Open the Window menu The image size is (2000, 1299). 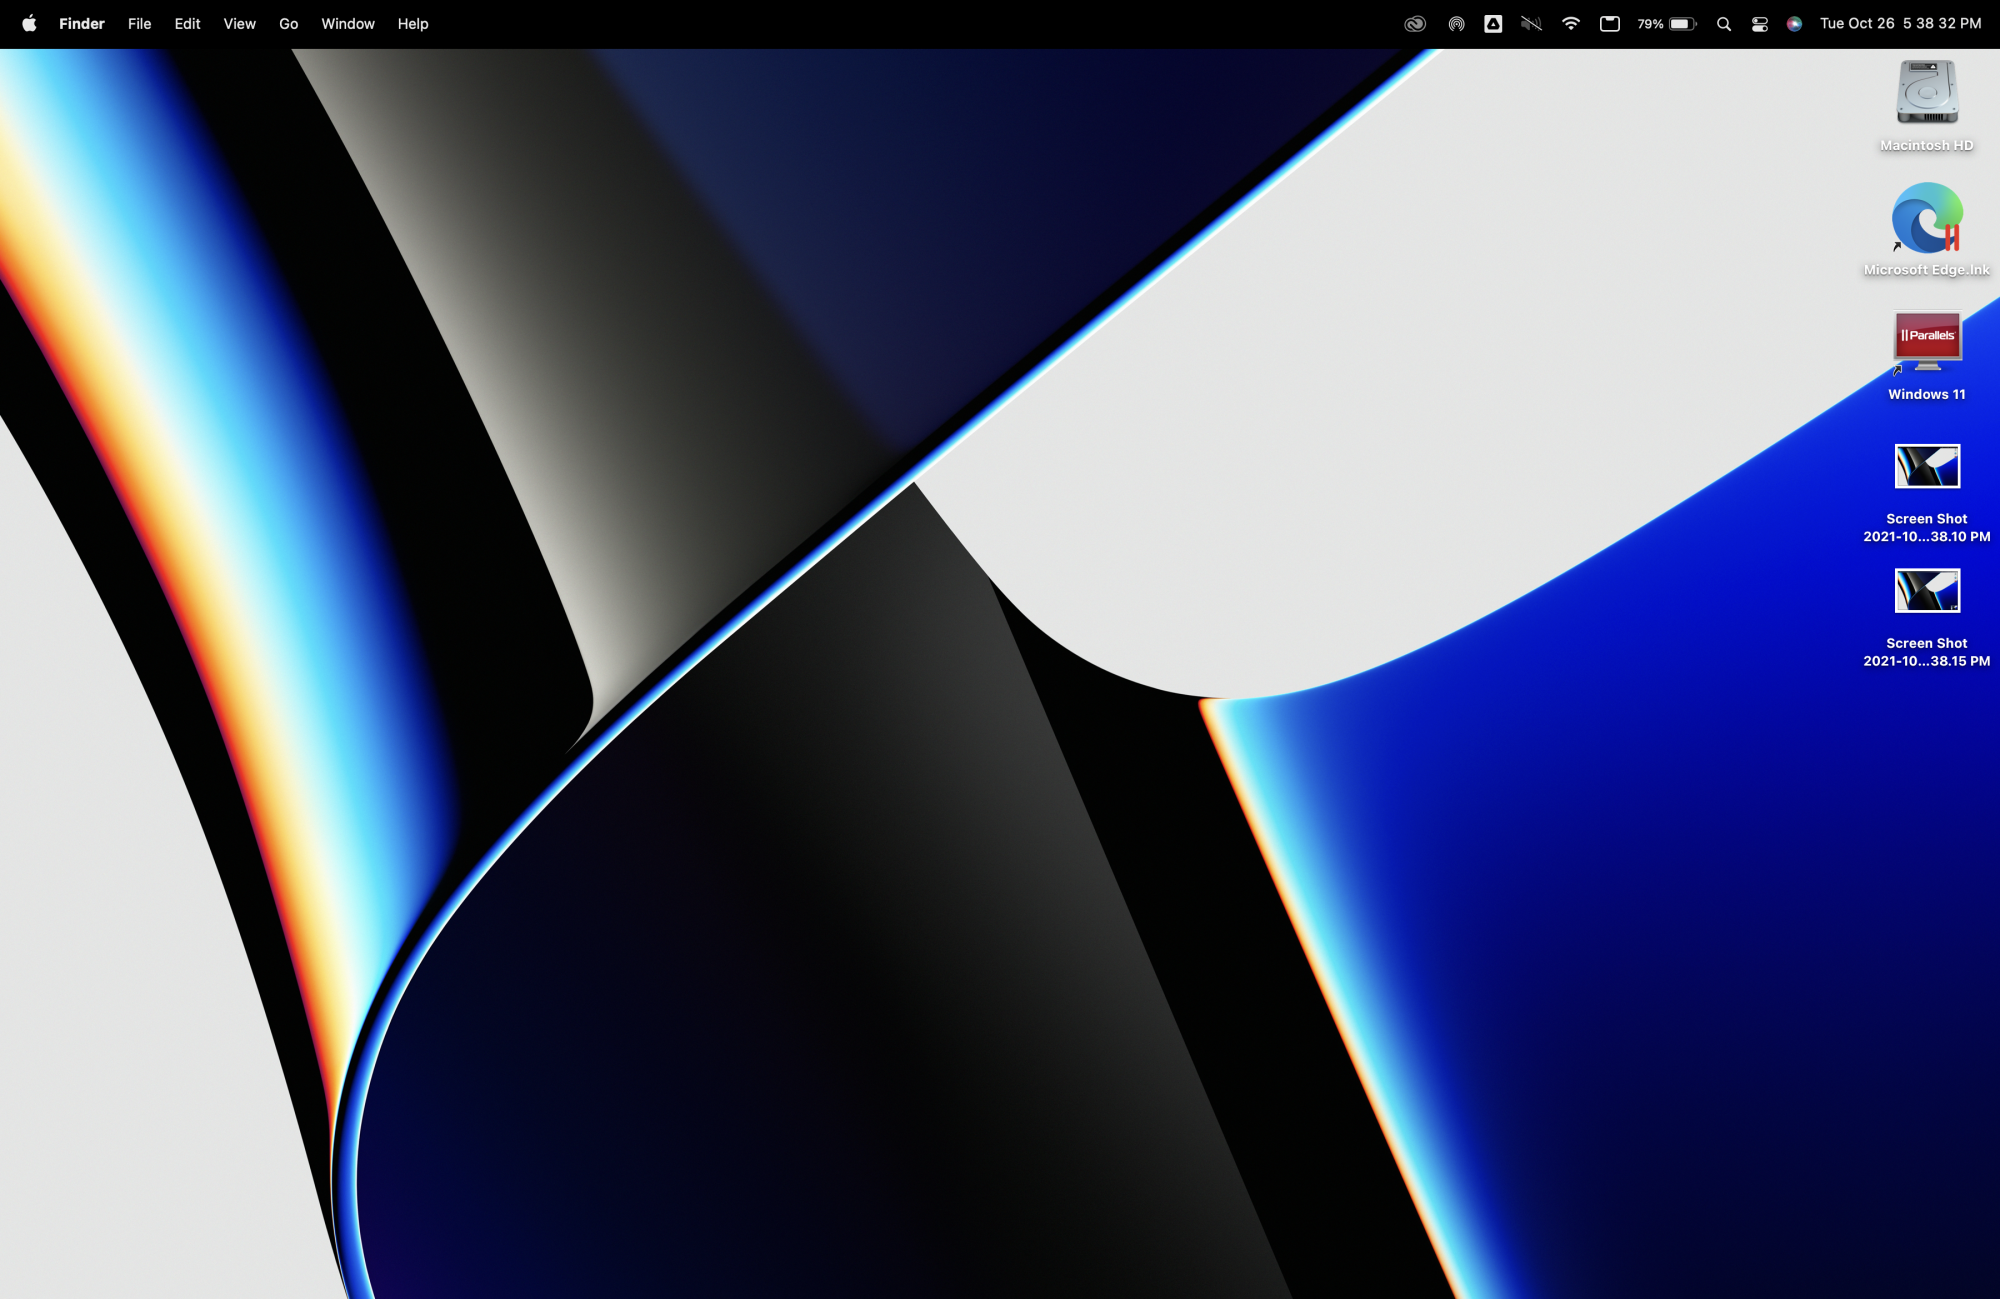click(347, 24)
